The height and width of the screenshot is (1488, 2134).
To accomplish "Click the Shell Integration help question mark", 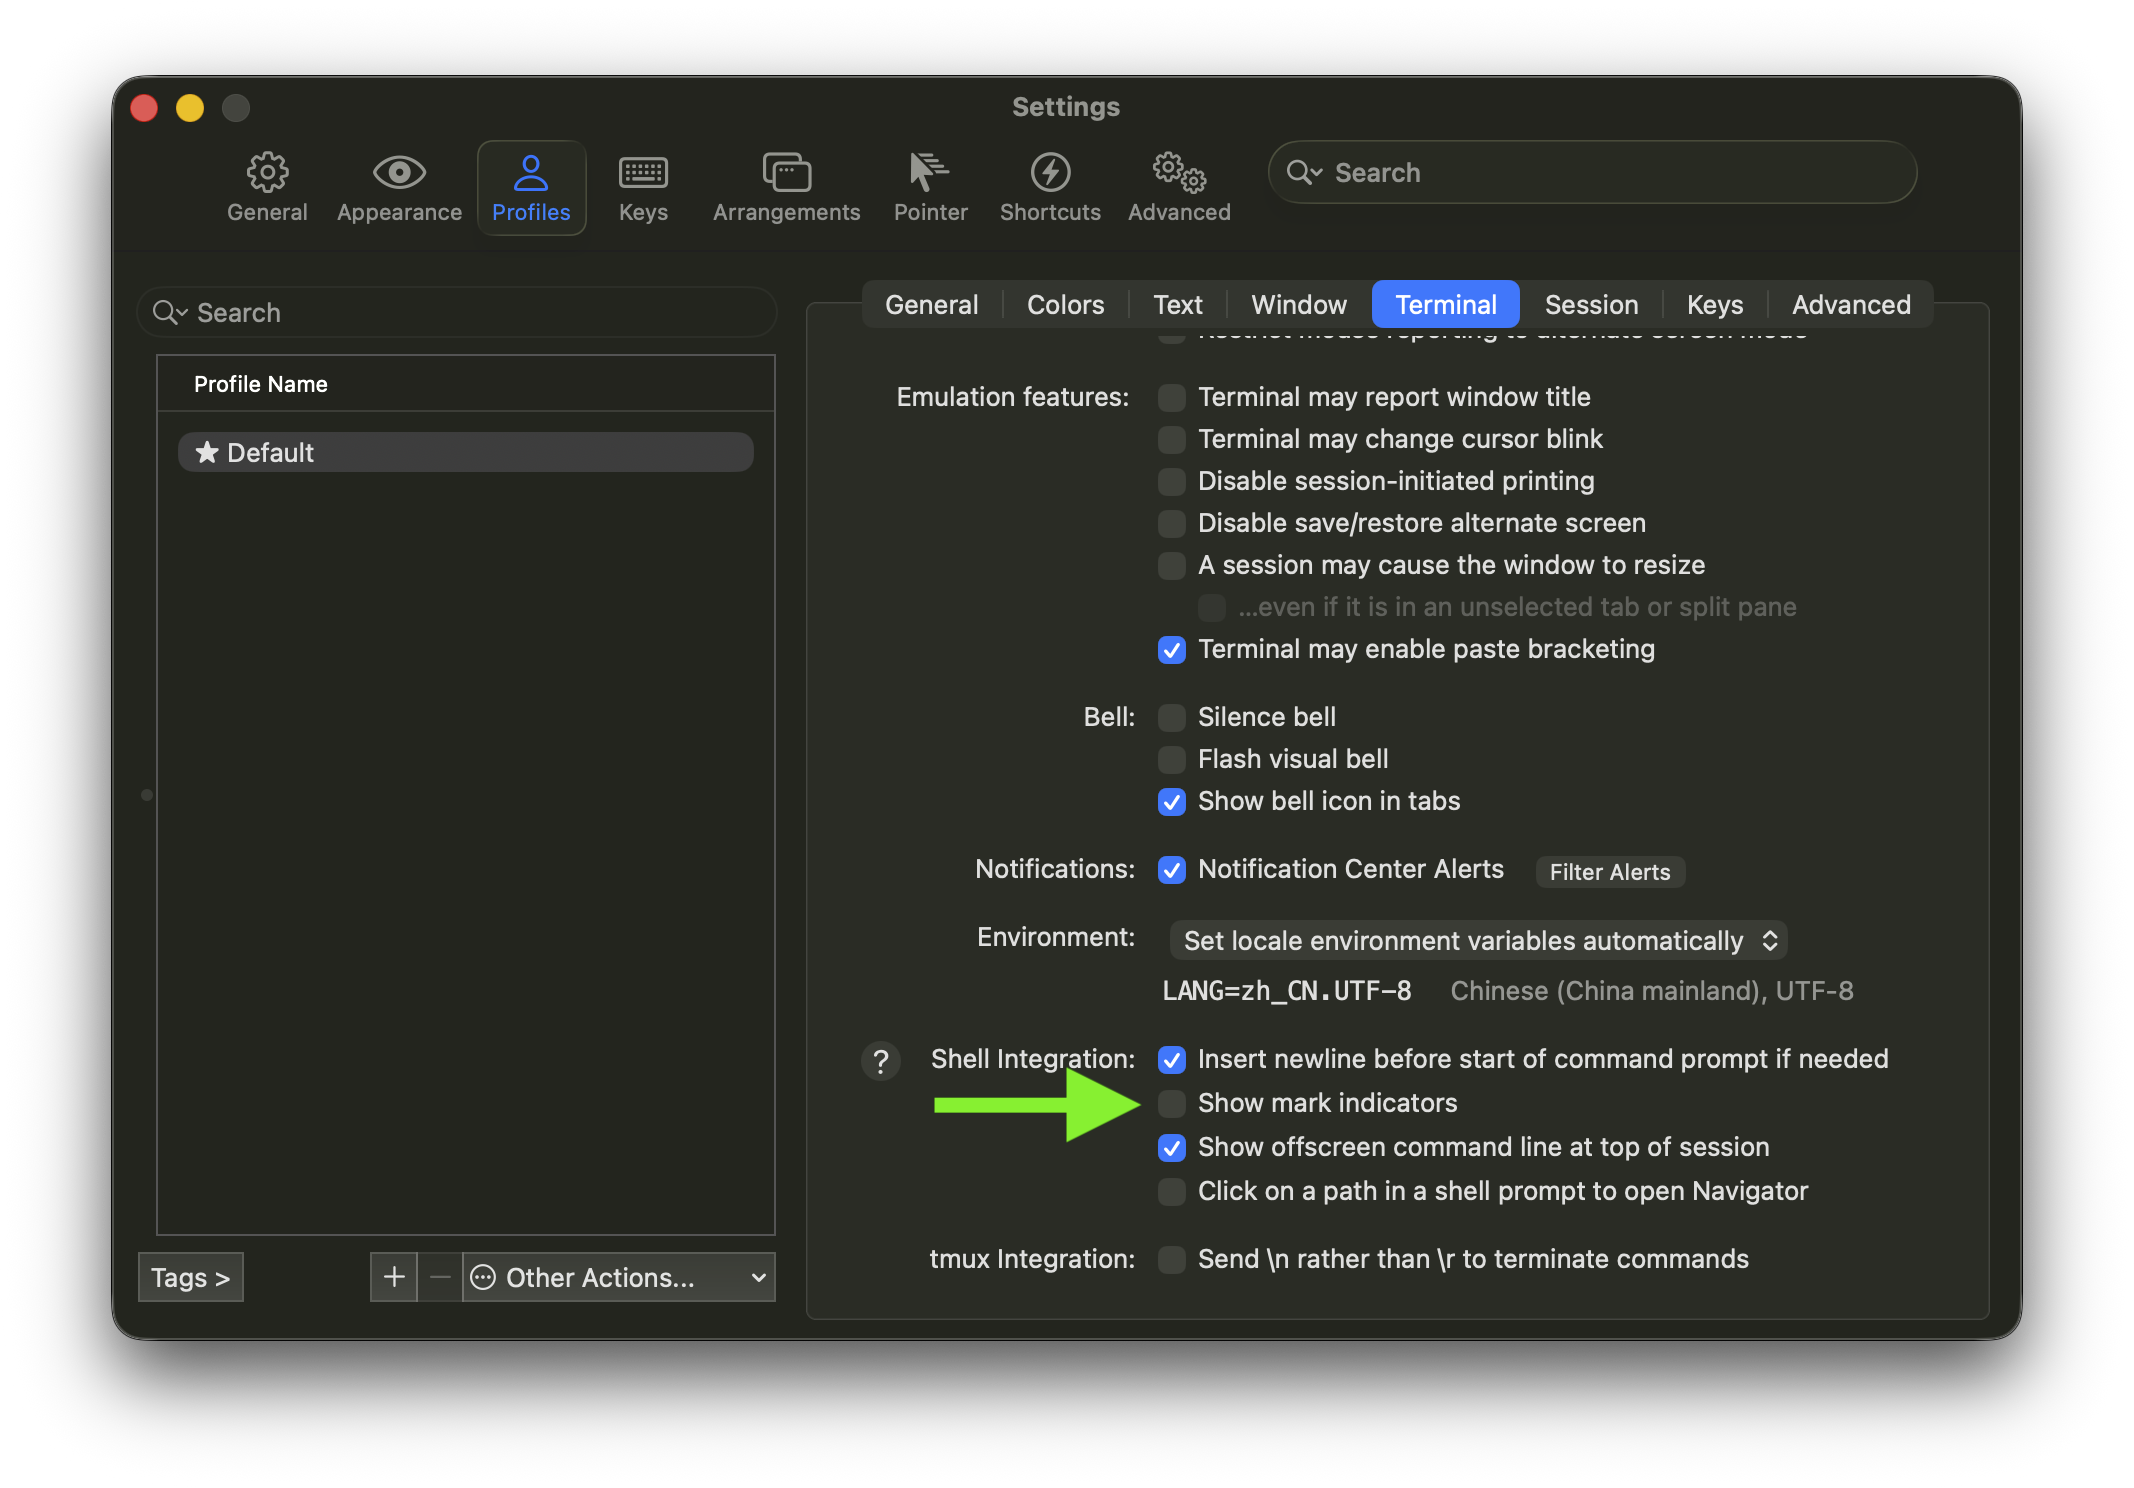I will click(x=880, y=1061).
